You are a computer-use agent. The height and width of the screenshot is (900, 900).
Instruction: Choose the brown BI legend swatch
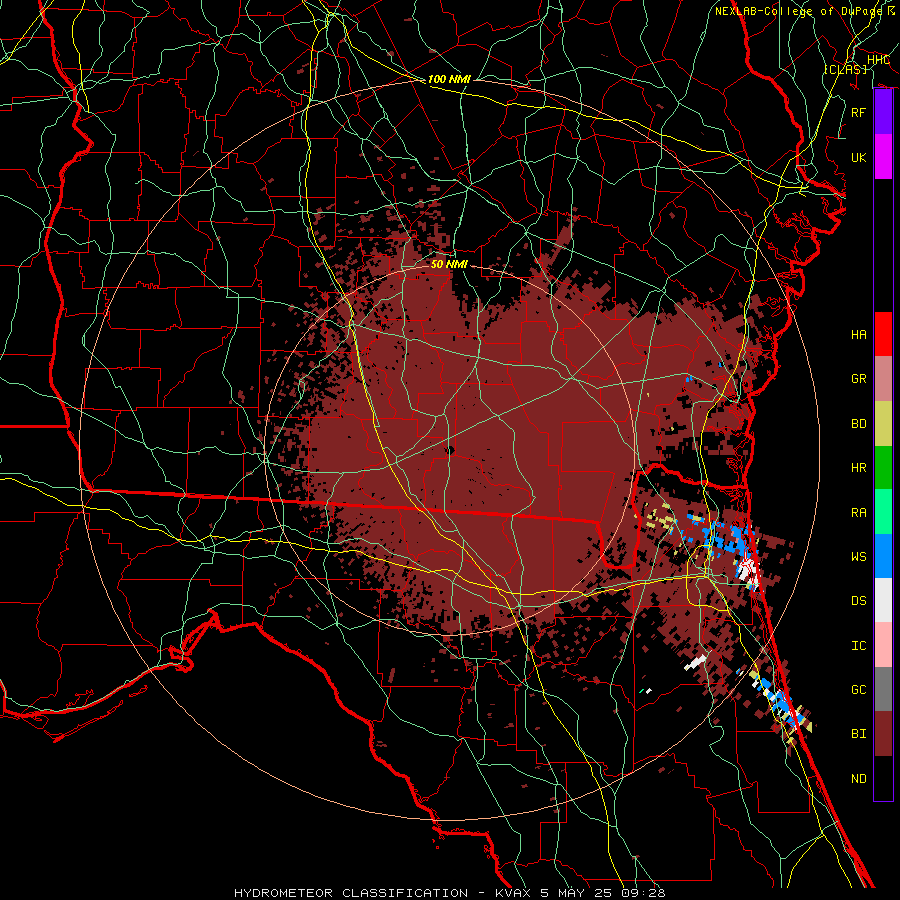pyautogui.click(x=883, y=734)
